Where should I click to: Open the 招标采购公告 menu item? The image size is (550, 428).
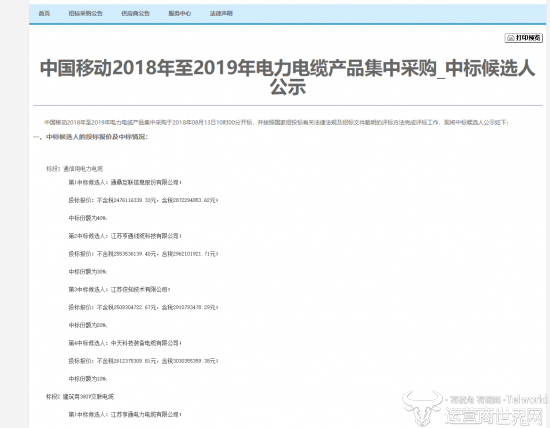click(x=85, y=13)
